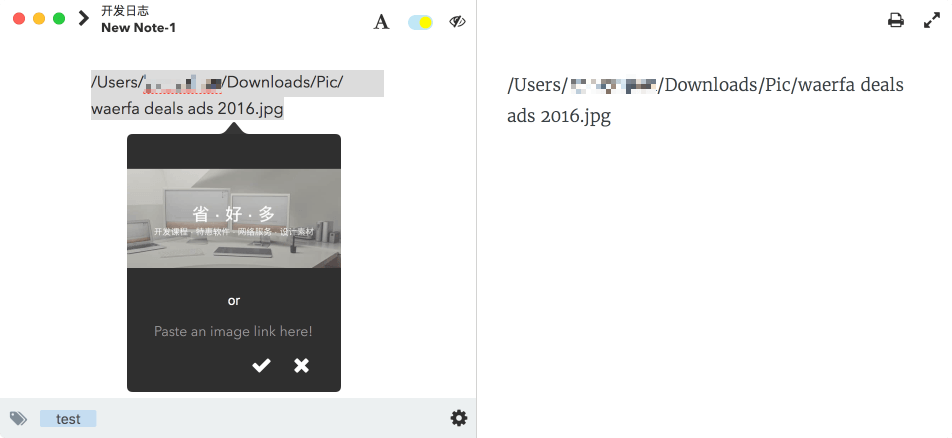
Task: Click the green zoom window button
Action: point(59,18)
